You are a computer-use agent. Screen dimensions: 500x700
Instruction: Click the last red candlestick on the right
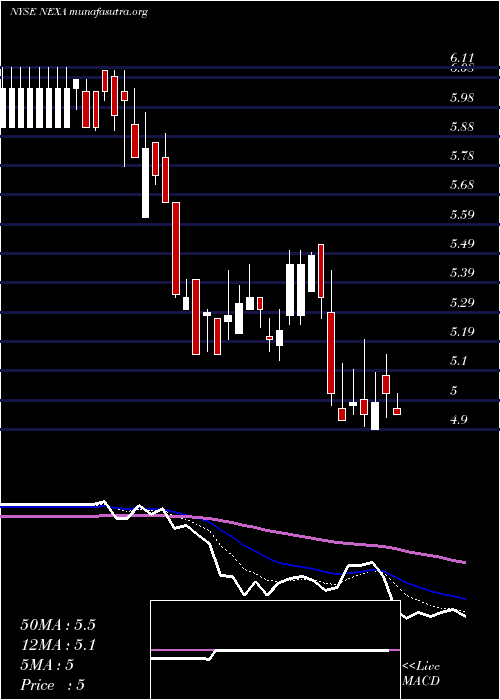(397, 412)
